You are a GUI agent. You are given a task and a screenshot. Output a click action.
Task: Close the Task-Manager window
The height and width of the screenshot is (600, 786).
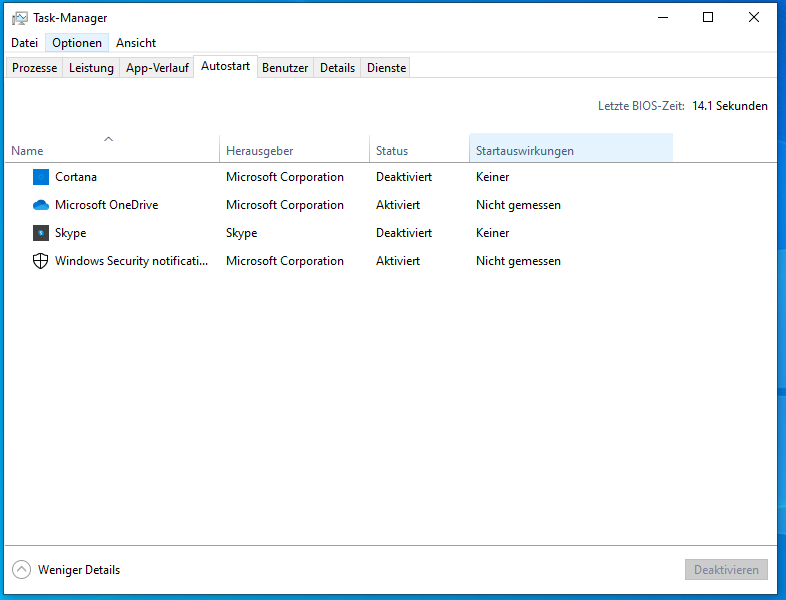(x=754, y=18)
